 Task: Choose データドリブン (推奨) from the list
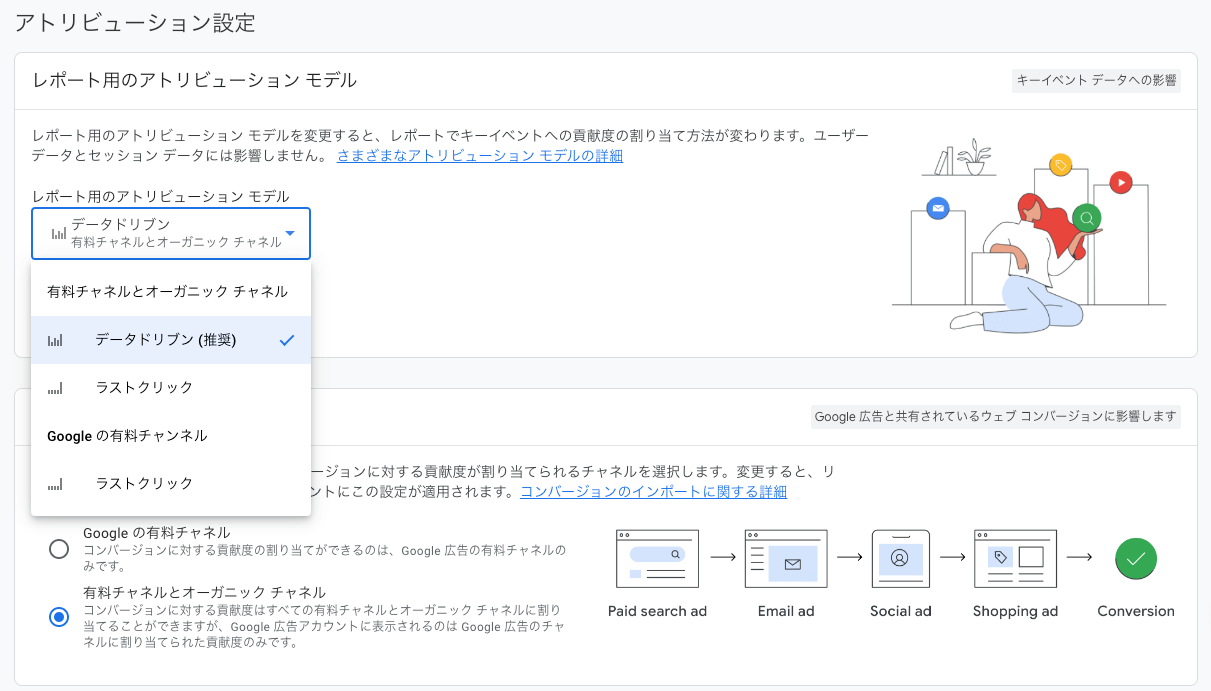[x=171, y=340]
